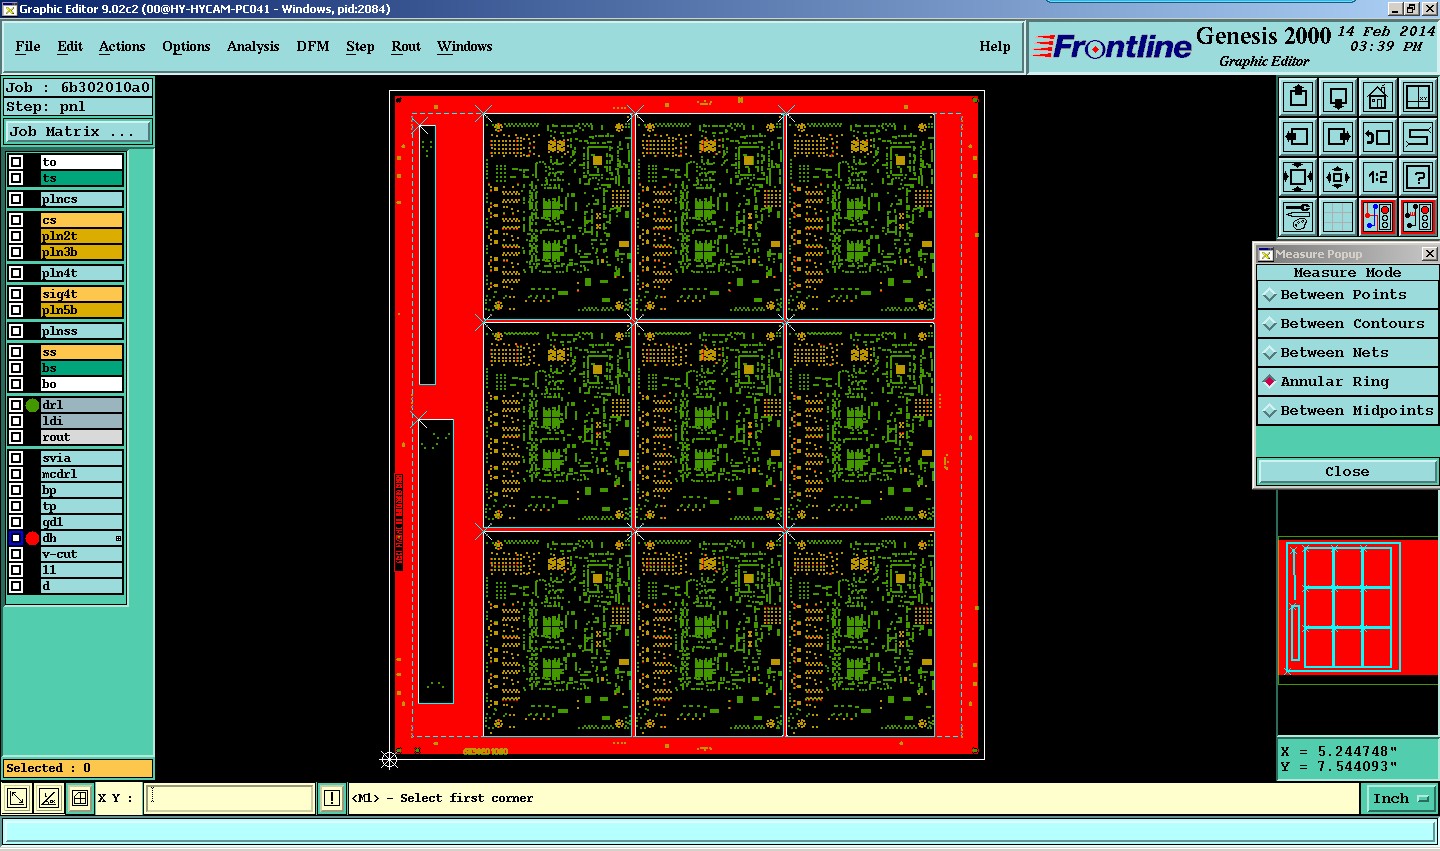Click the pan left view icon
This screenshot has width=1440, height=851.
1298,137
